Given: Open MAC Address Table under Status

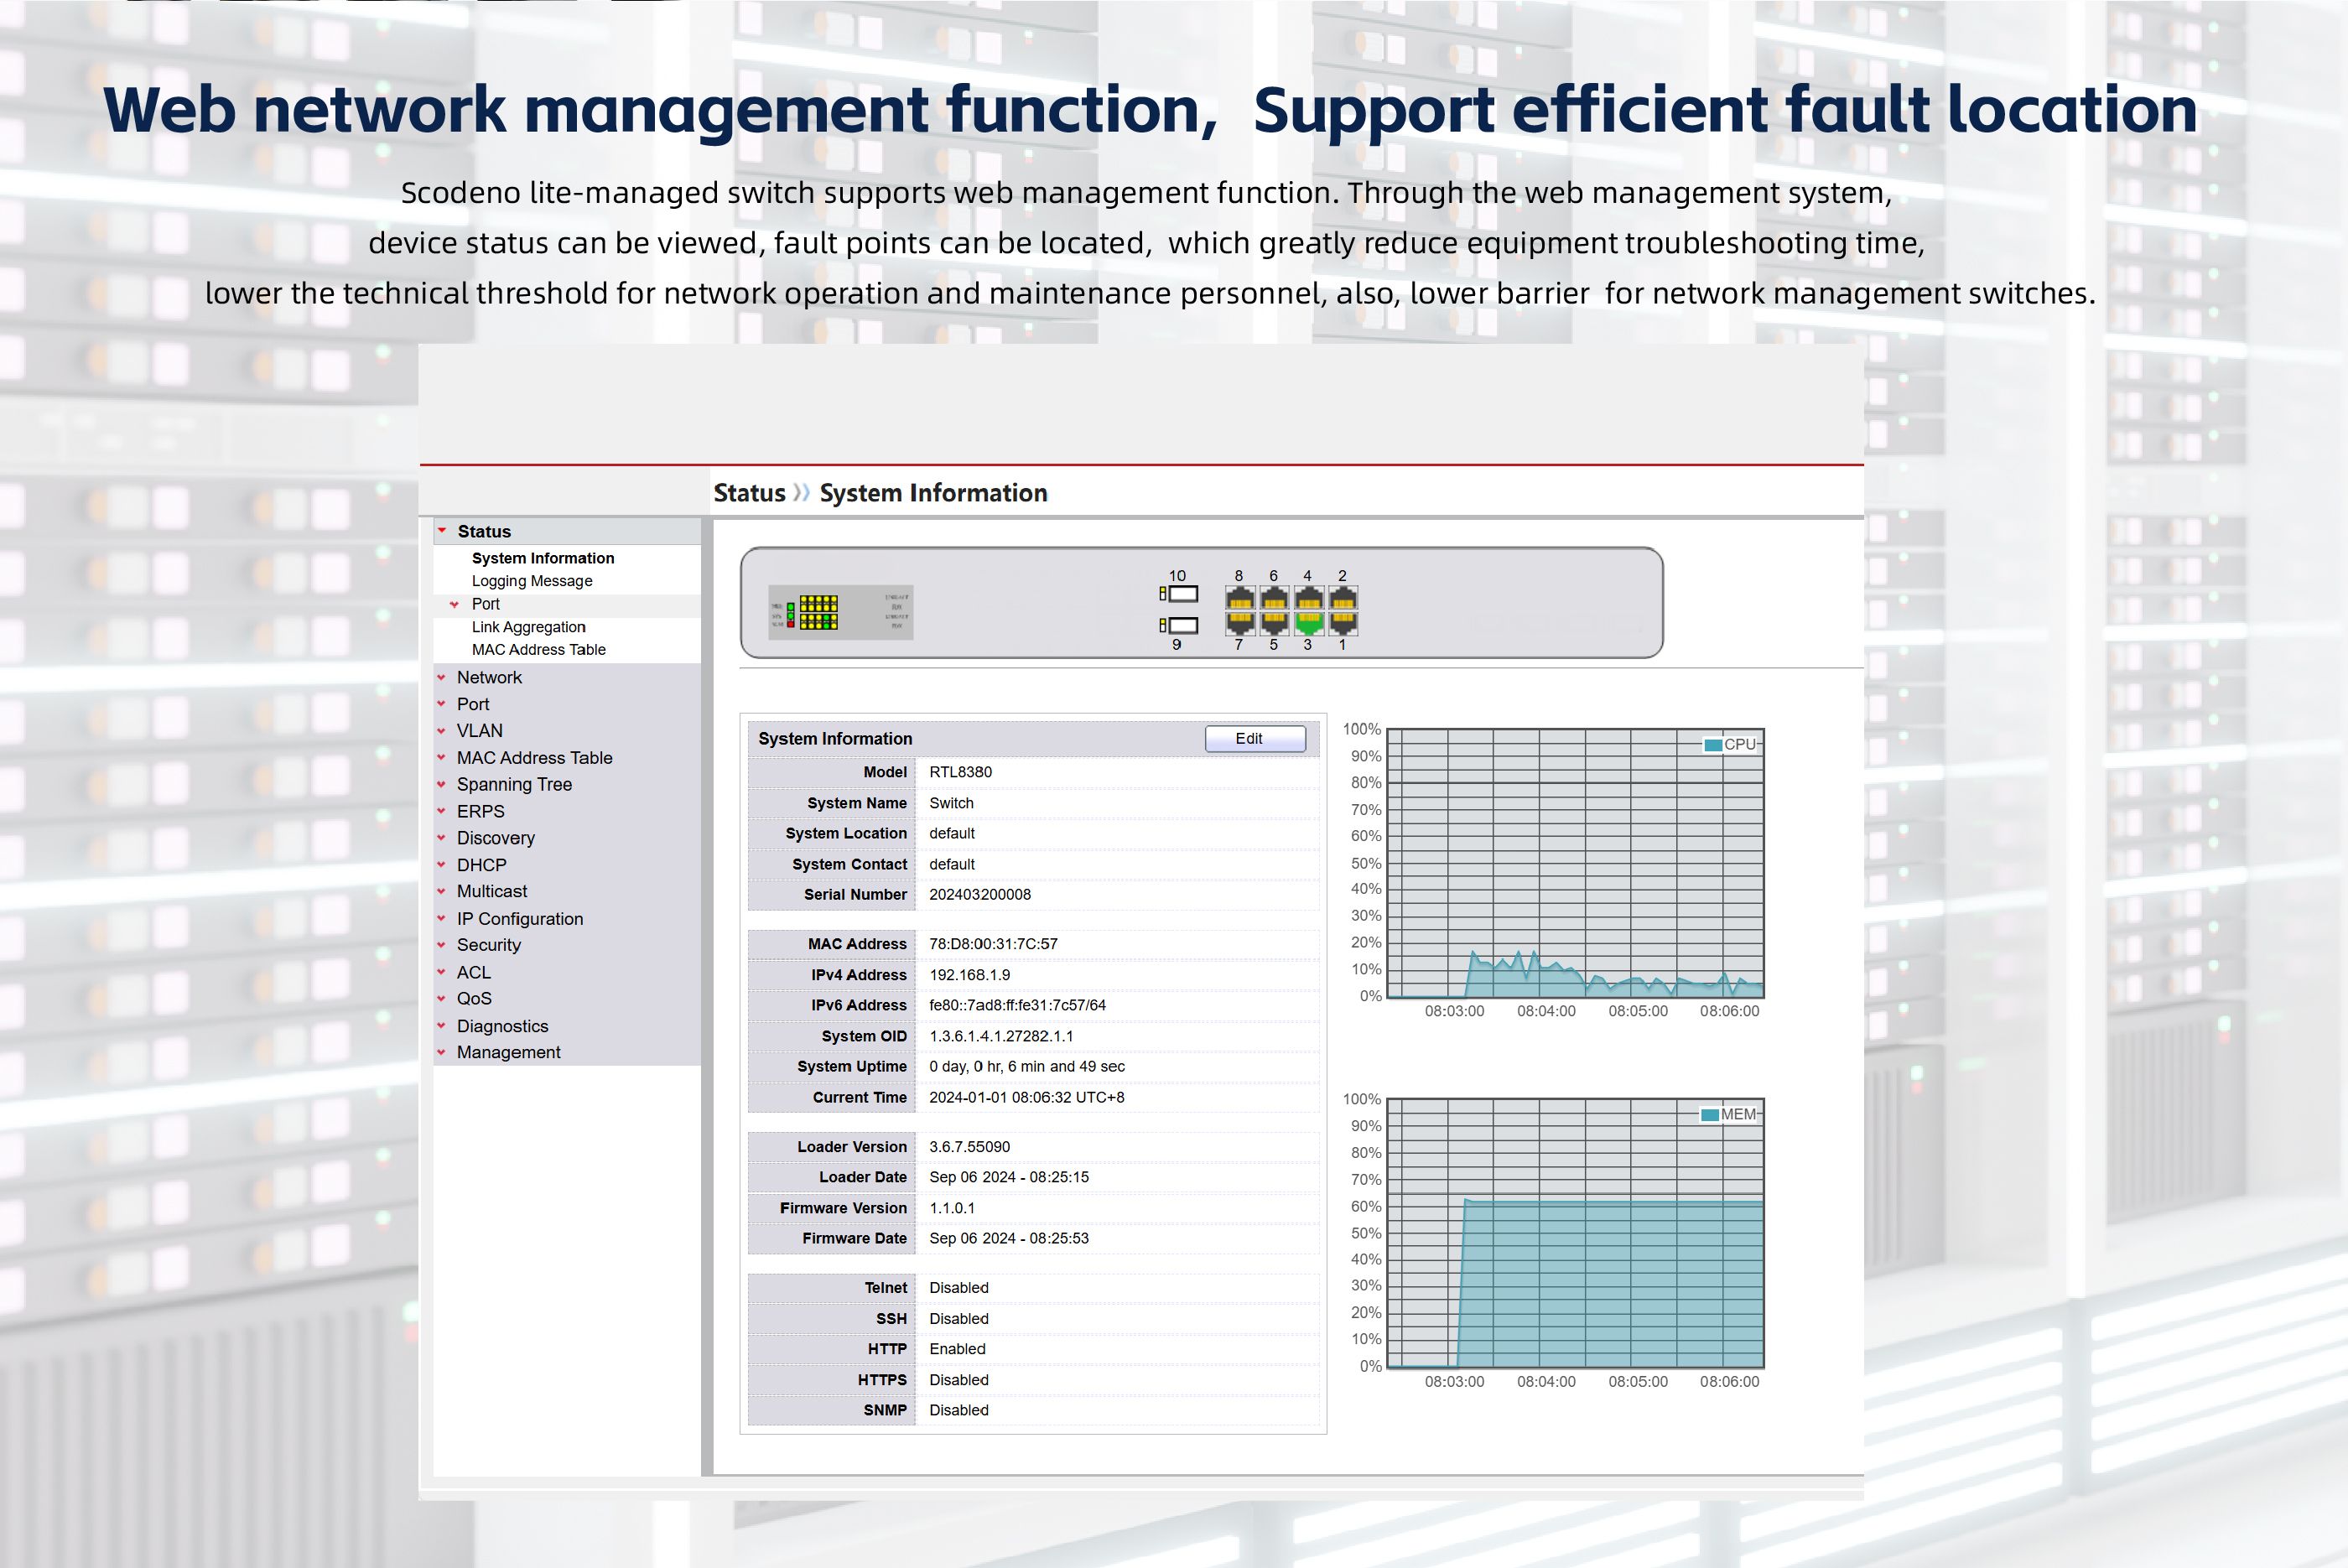Looking at the screenshot, I should point(538,650).
